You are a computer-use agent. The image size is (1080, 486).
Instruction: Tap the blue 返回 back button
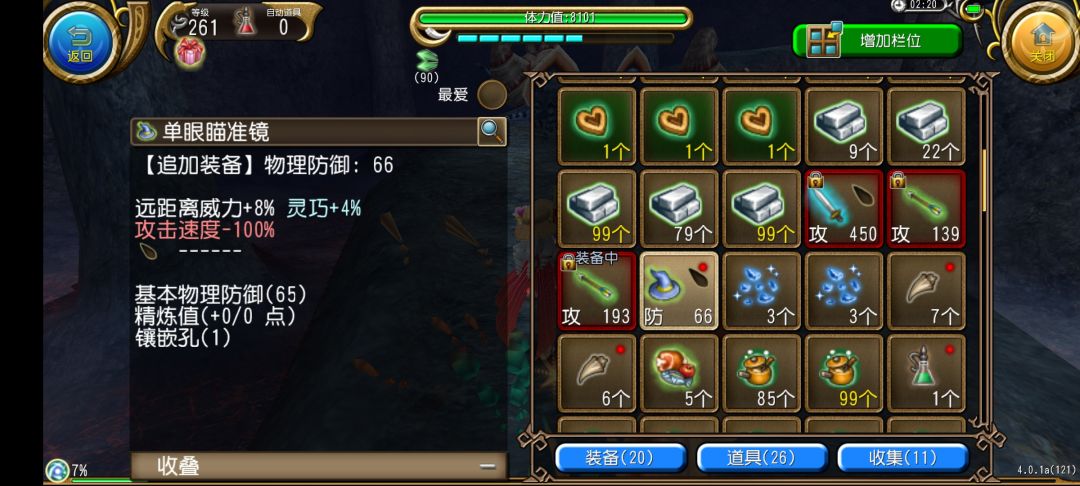pos(79,41)
